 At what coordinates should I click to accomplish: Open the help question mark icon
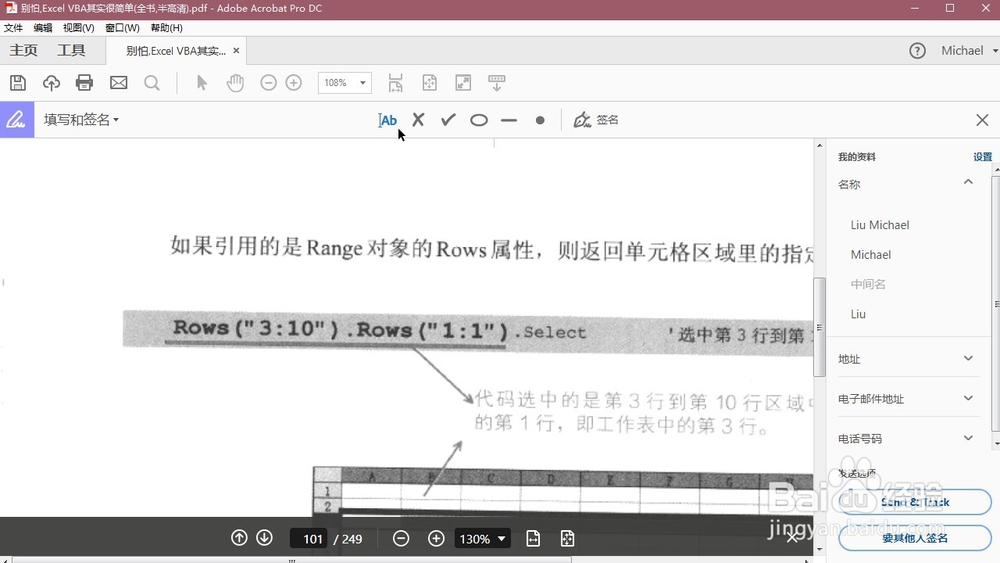[x=917, y=51]
